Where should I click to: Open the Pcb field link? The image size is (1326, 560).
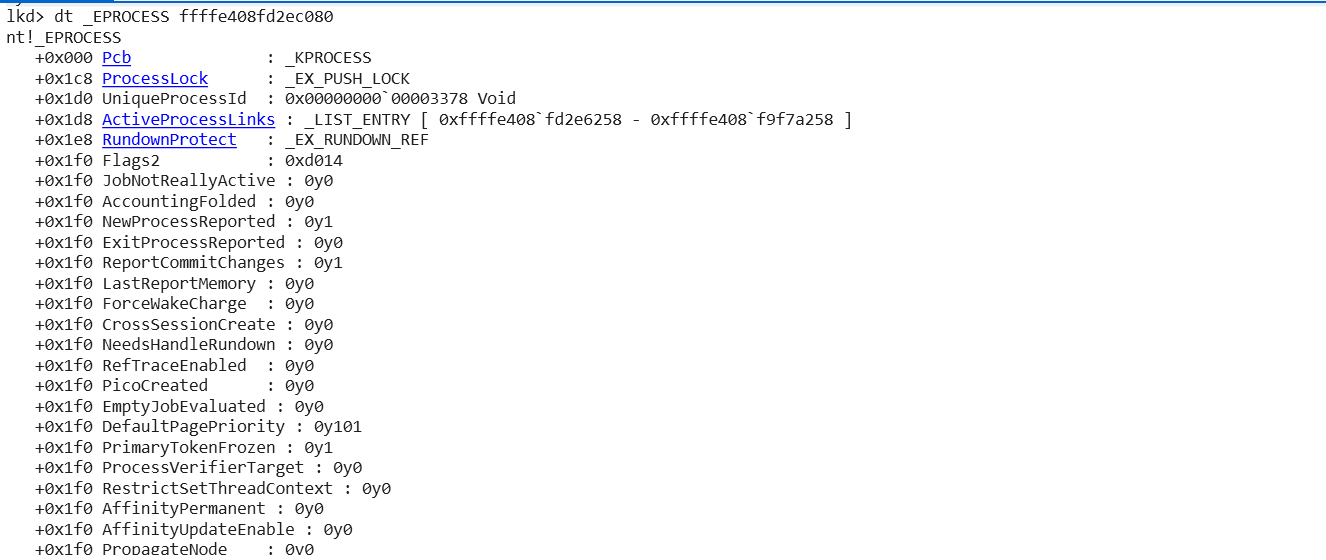[x=116, y=58]
